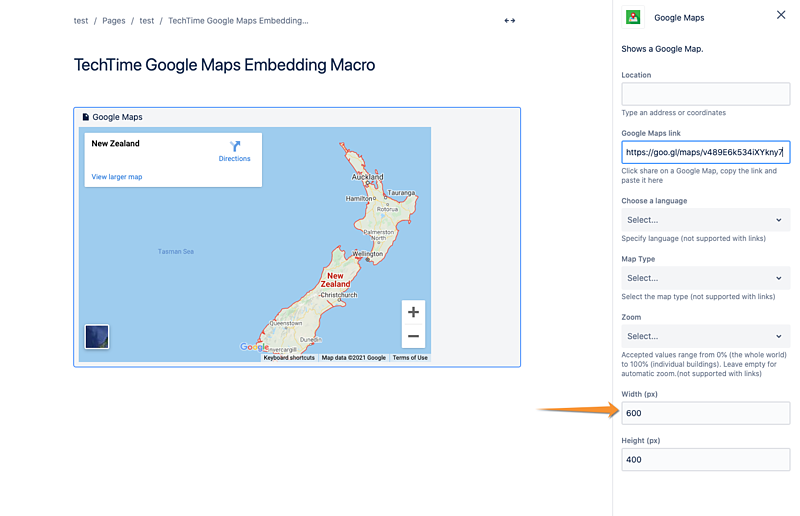
Task: Click the Dunedin label on the map
Action: (x=311, y=339)
